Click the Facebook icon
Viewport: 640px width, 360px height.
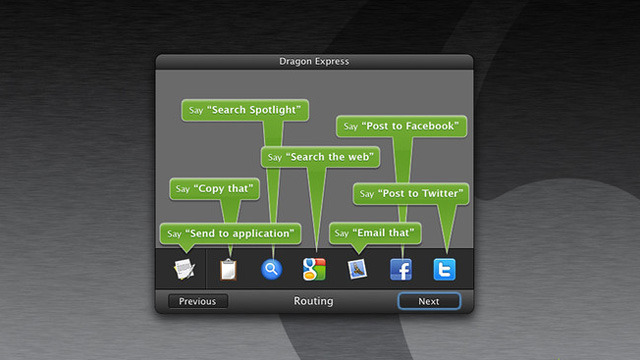pos(401,269)
